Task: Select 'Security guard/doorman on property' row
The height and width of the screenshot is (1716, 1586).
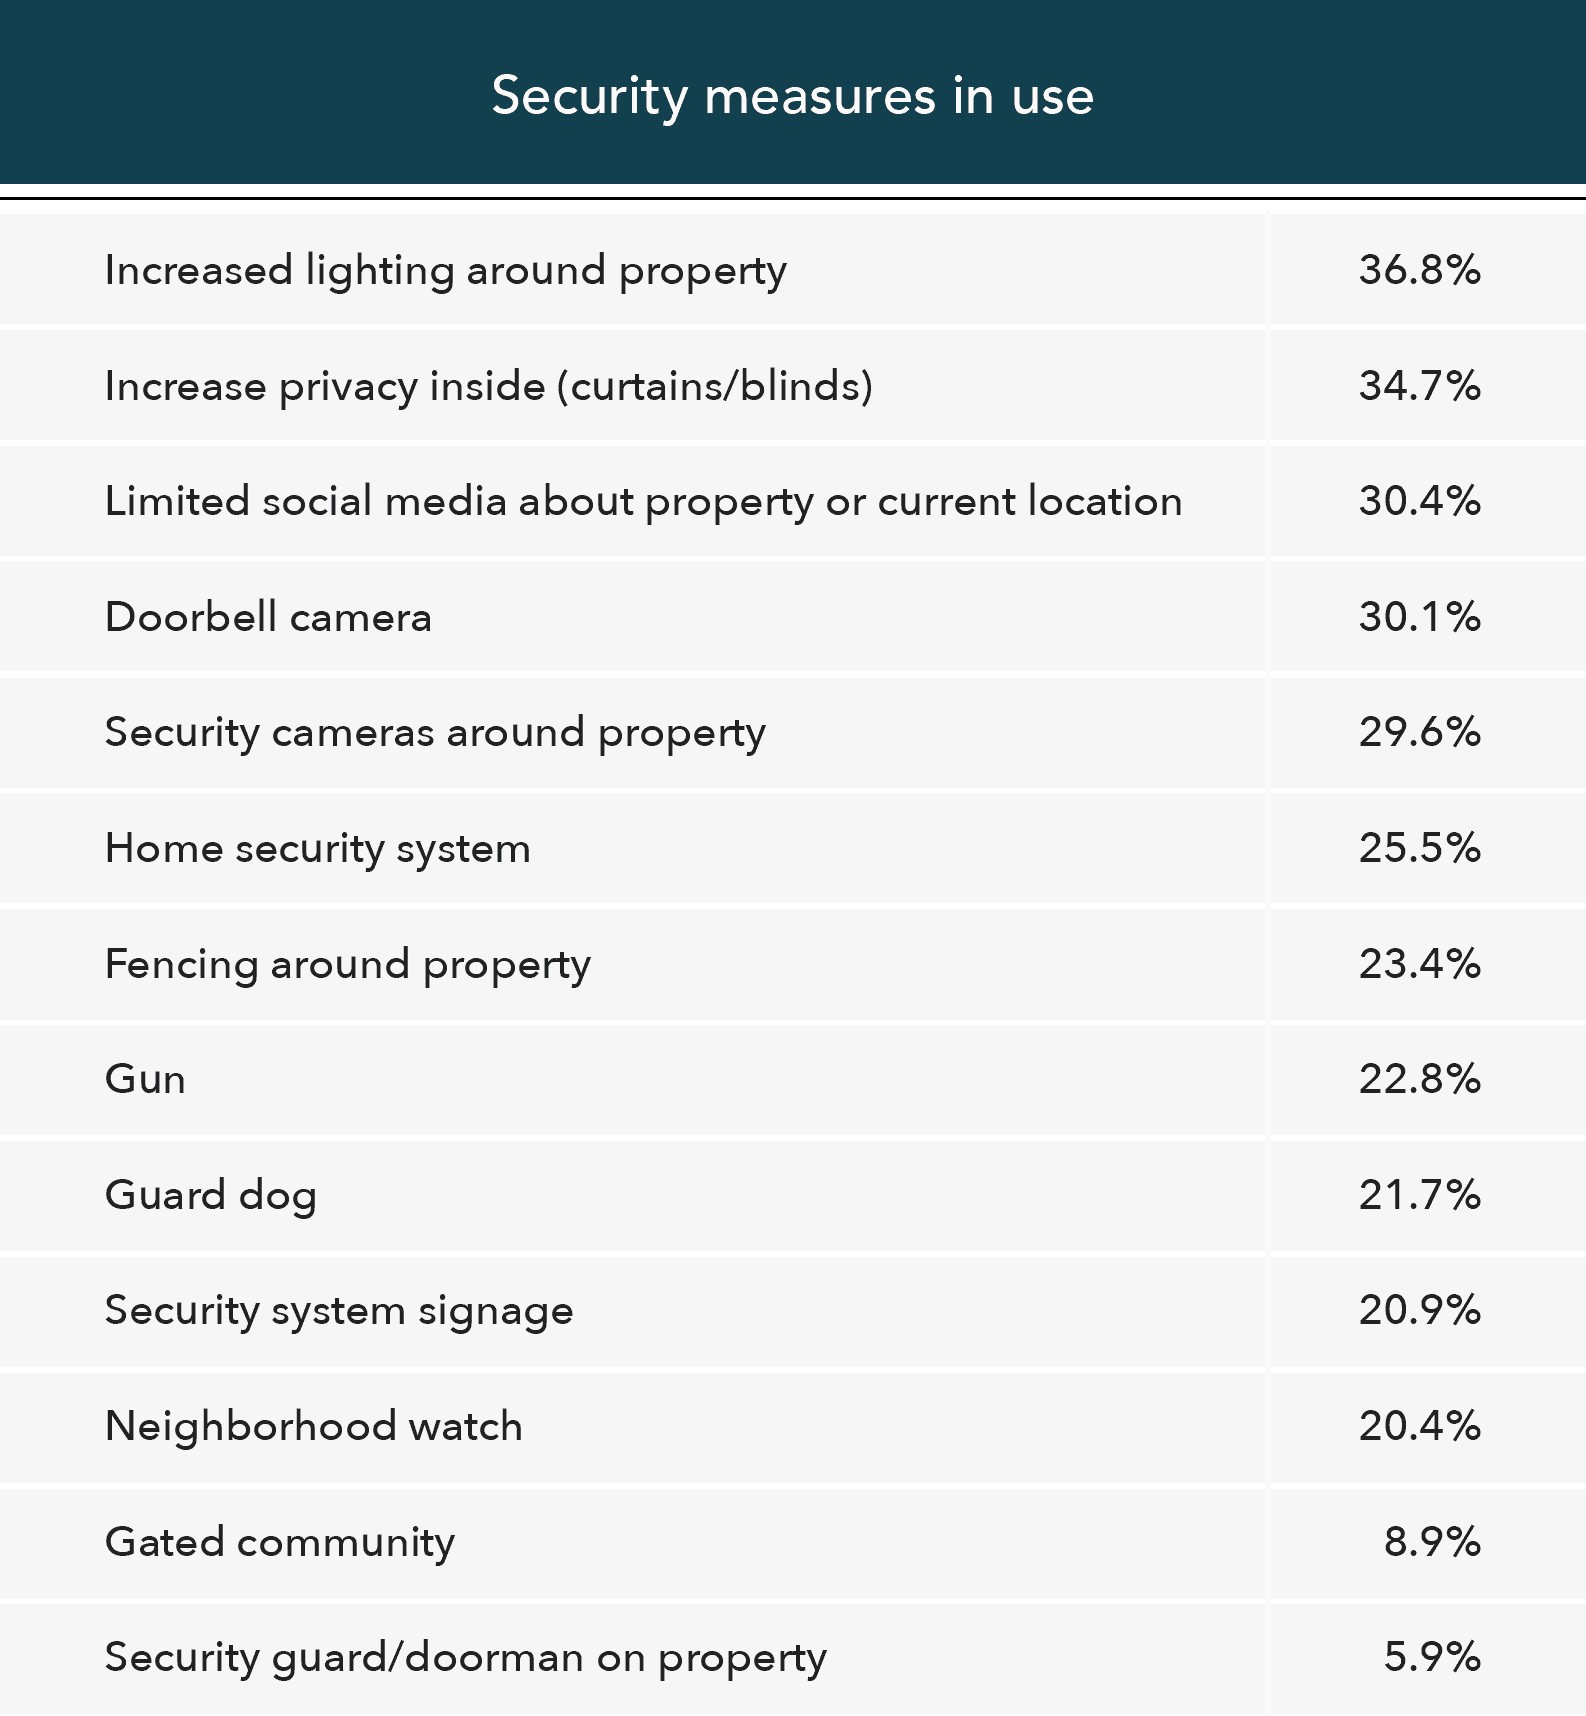Action: tap(793, 1657)
